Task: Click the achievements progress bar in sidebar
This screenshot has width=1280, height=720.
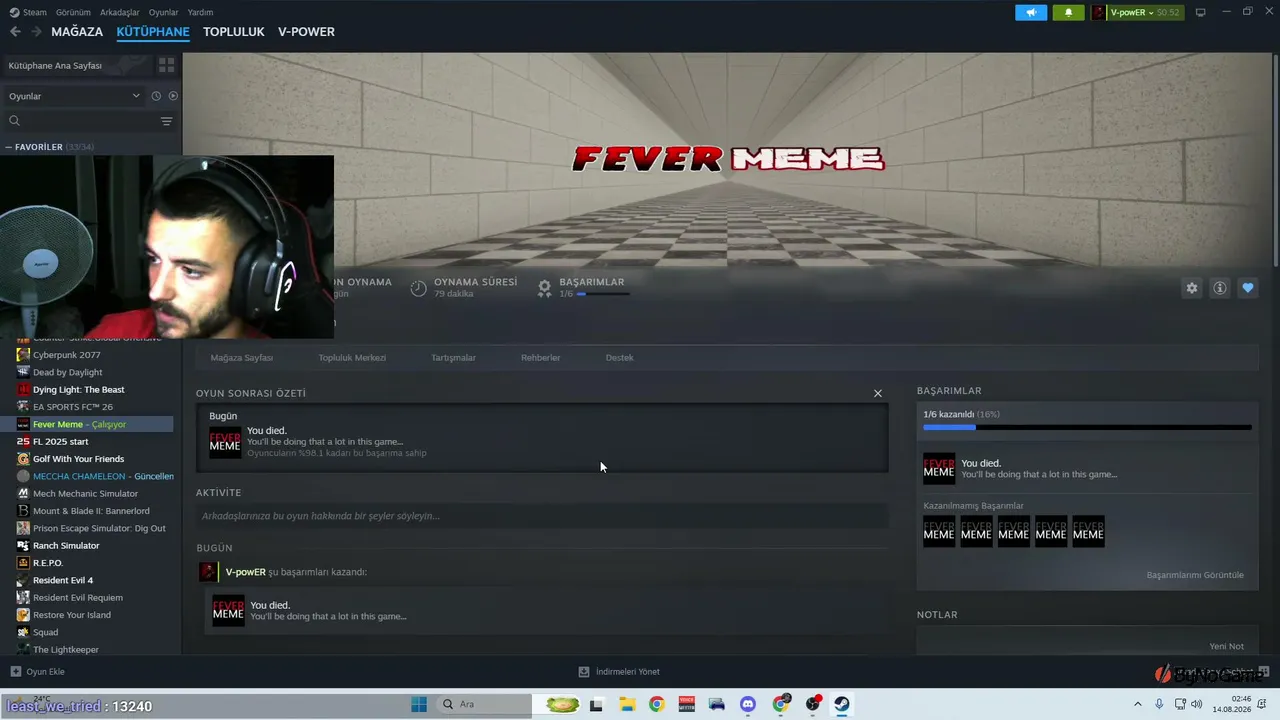Action: click(1087, 427)
